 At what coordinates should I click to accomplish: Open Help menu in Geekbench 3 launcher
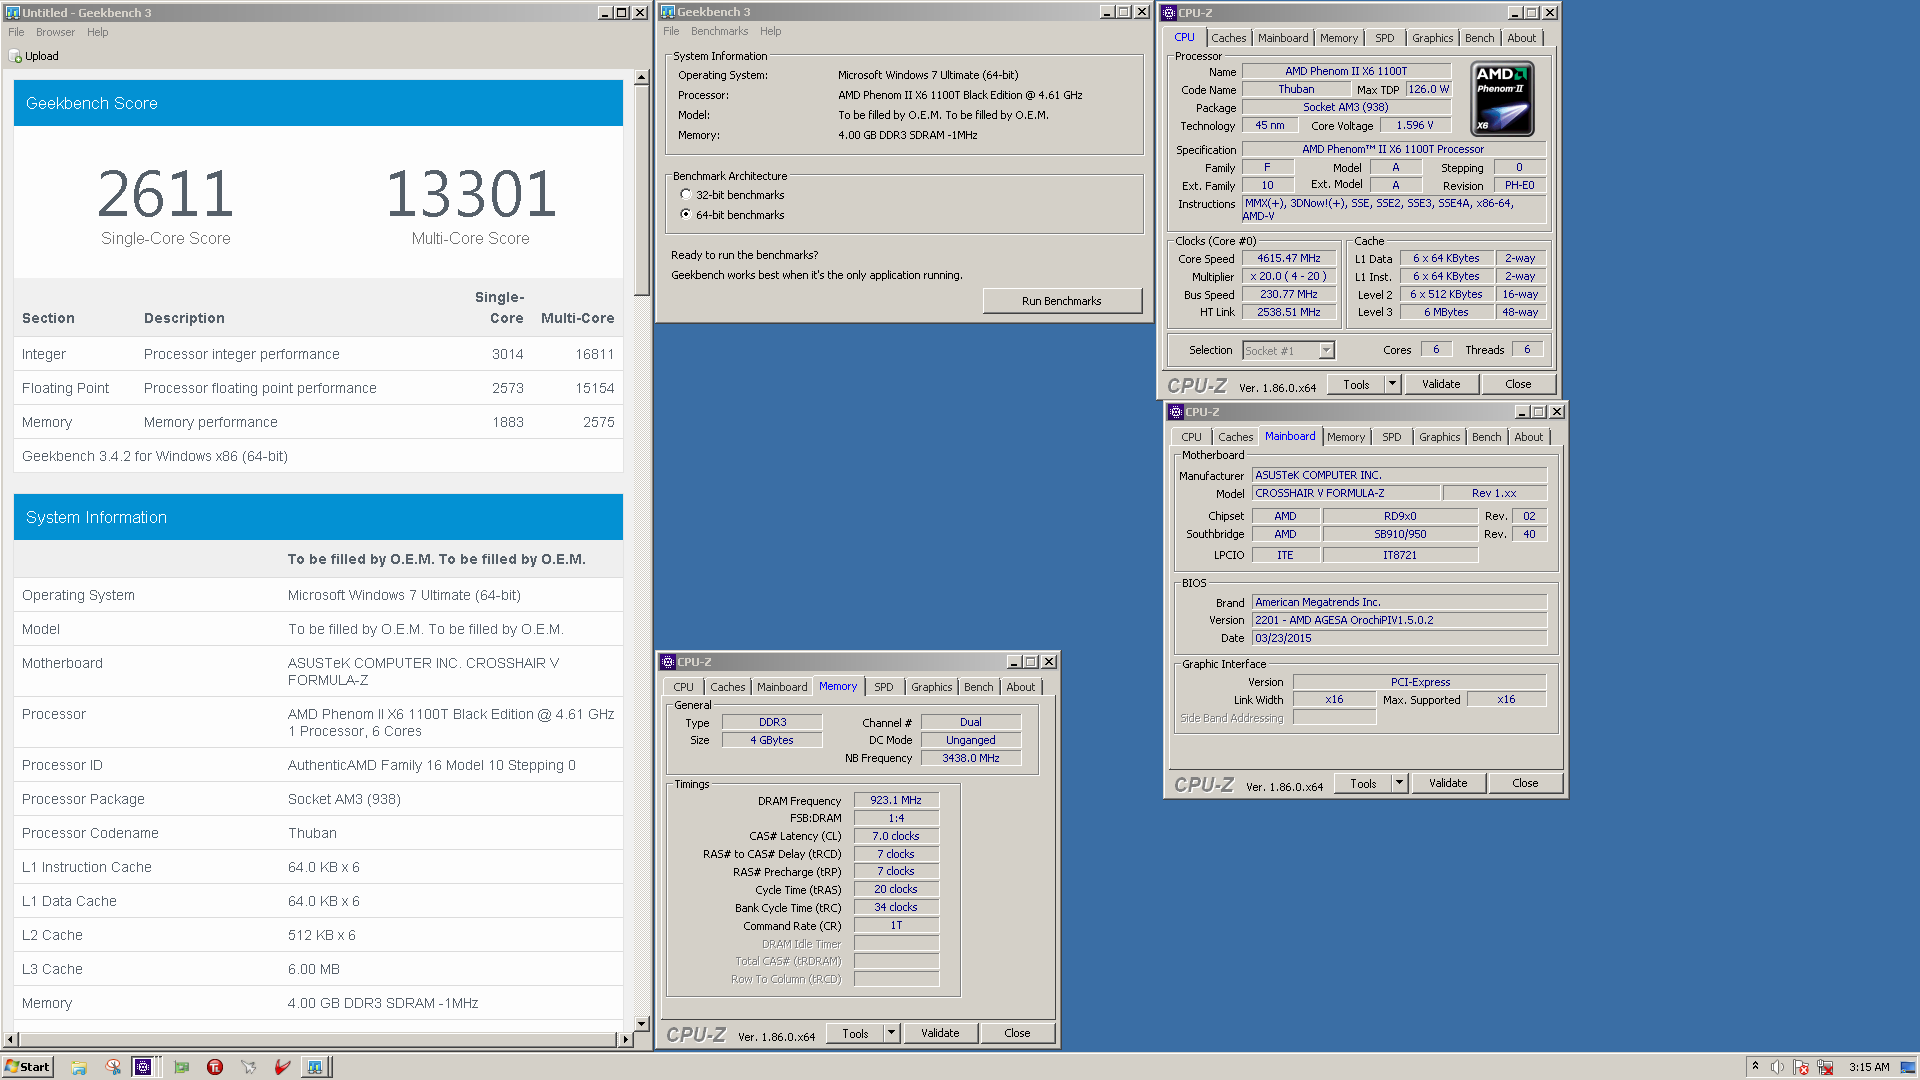point(770,31)
